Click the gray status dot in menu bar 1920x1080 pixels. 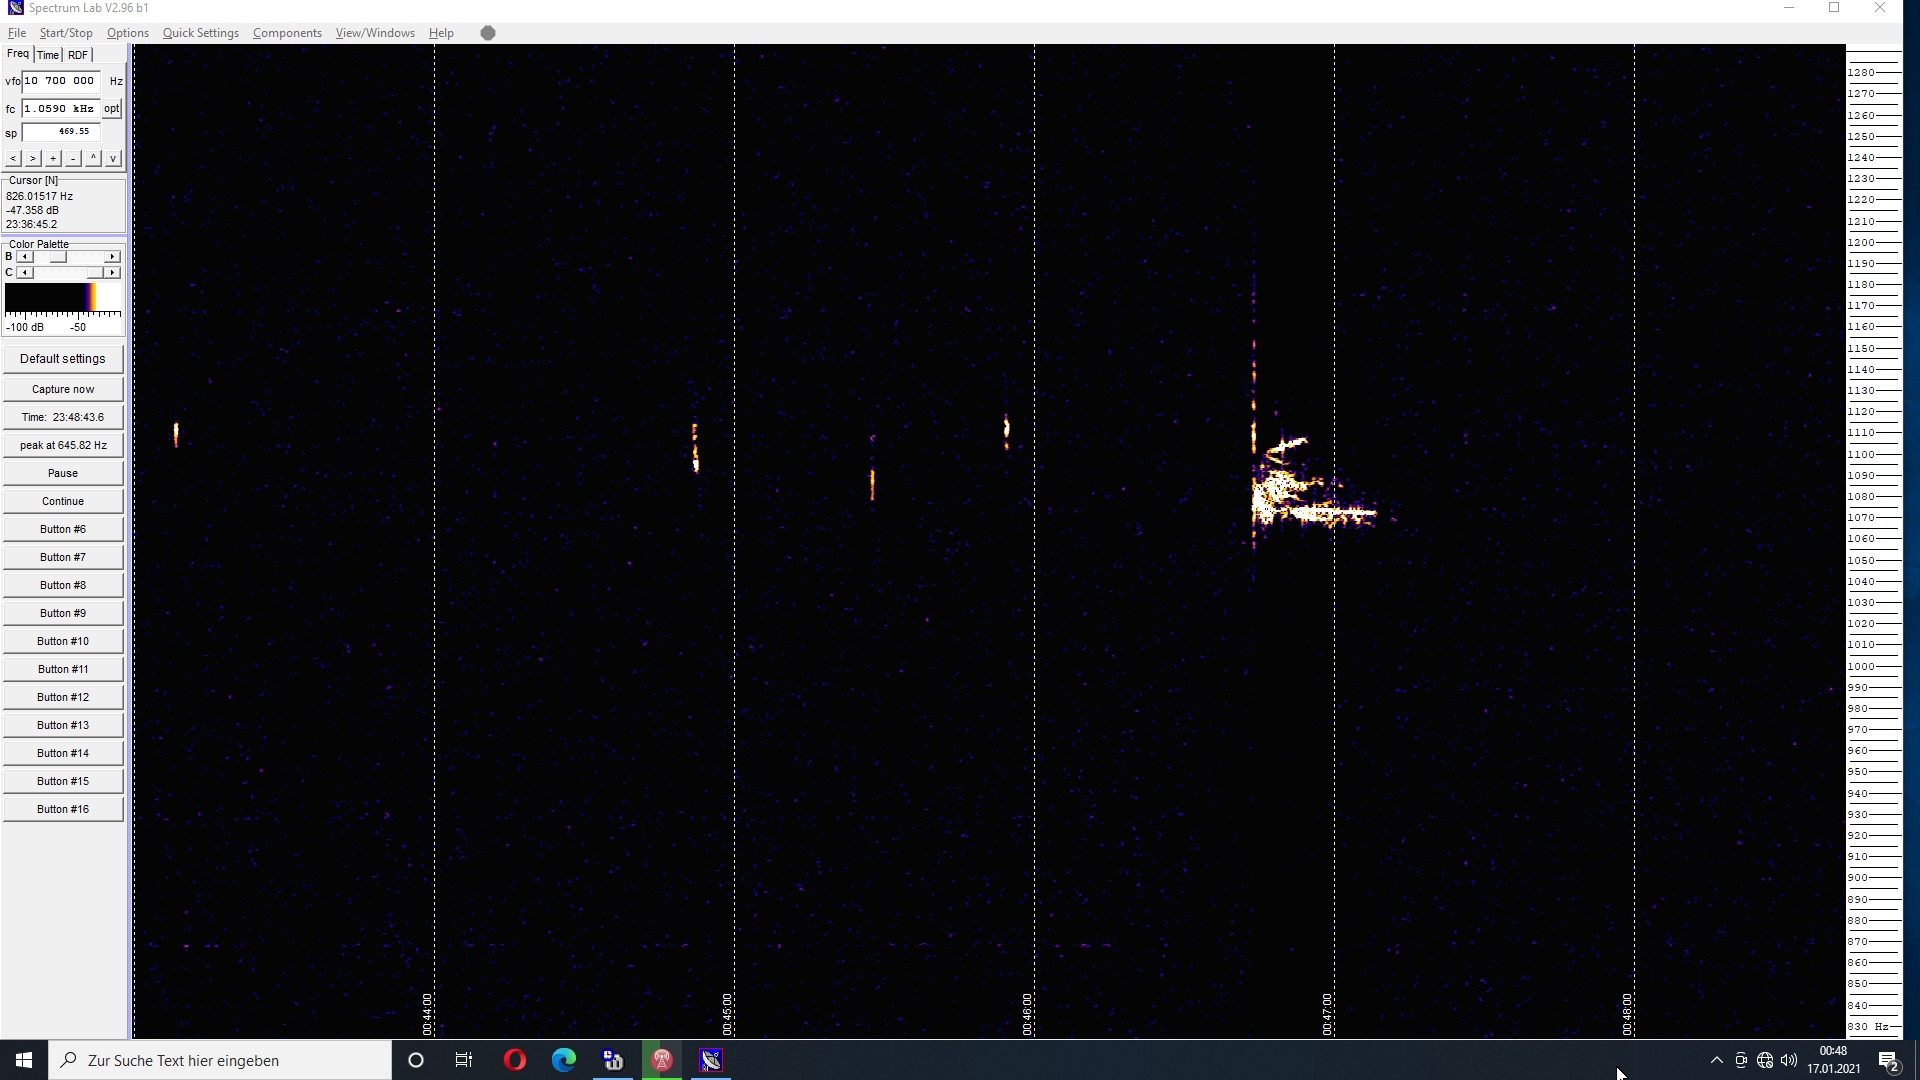(488, 33)
